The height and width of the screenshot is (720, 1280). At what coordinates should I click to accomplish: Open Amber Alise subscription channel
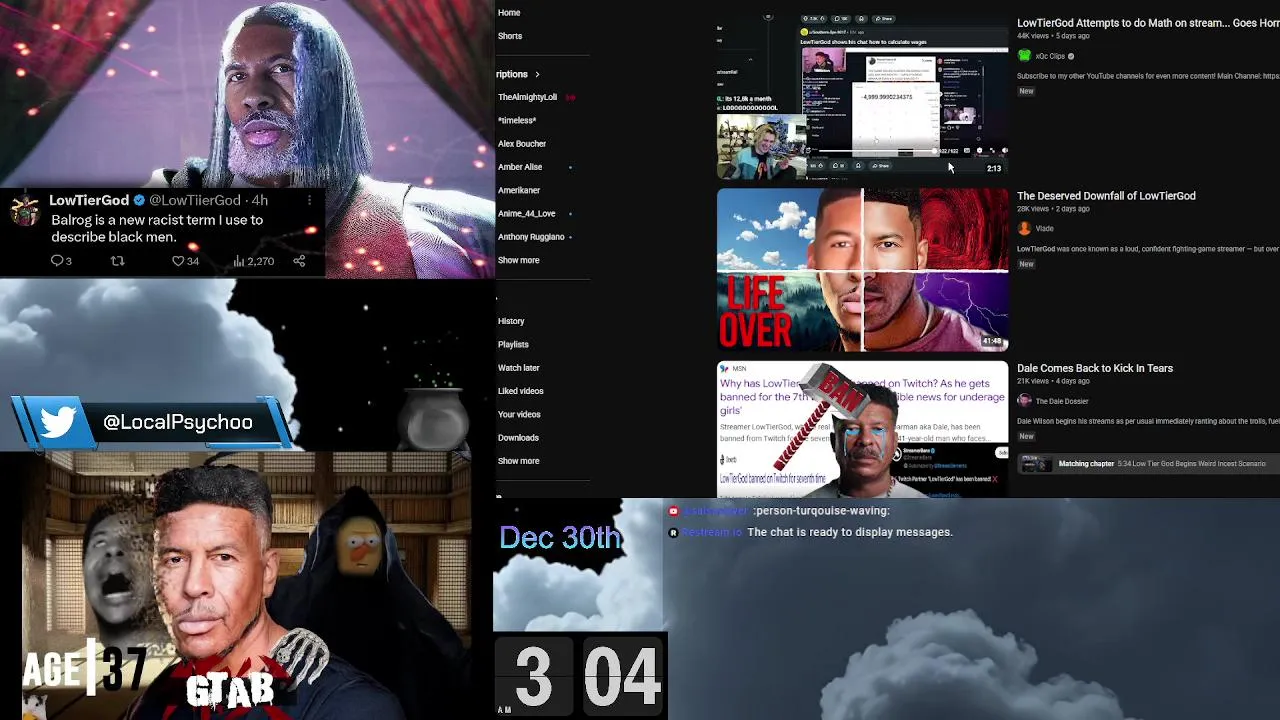click(x=520, y=167)
